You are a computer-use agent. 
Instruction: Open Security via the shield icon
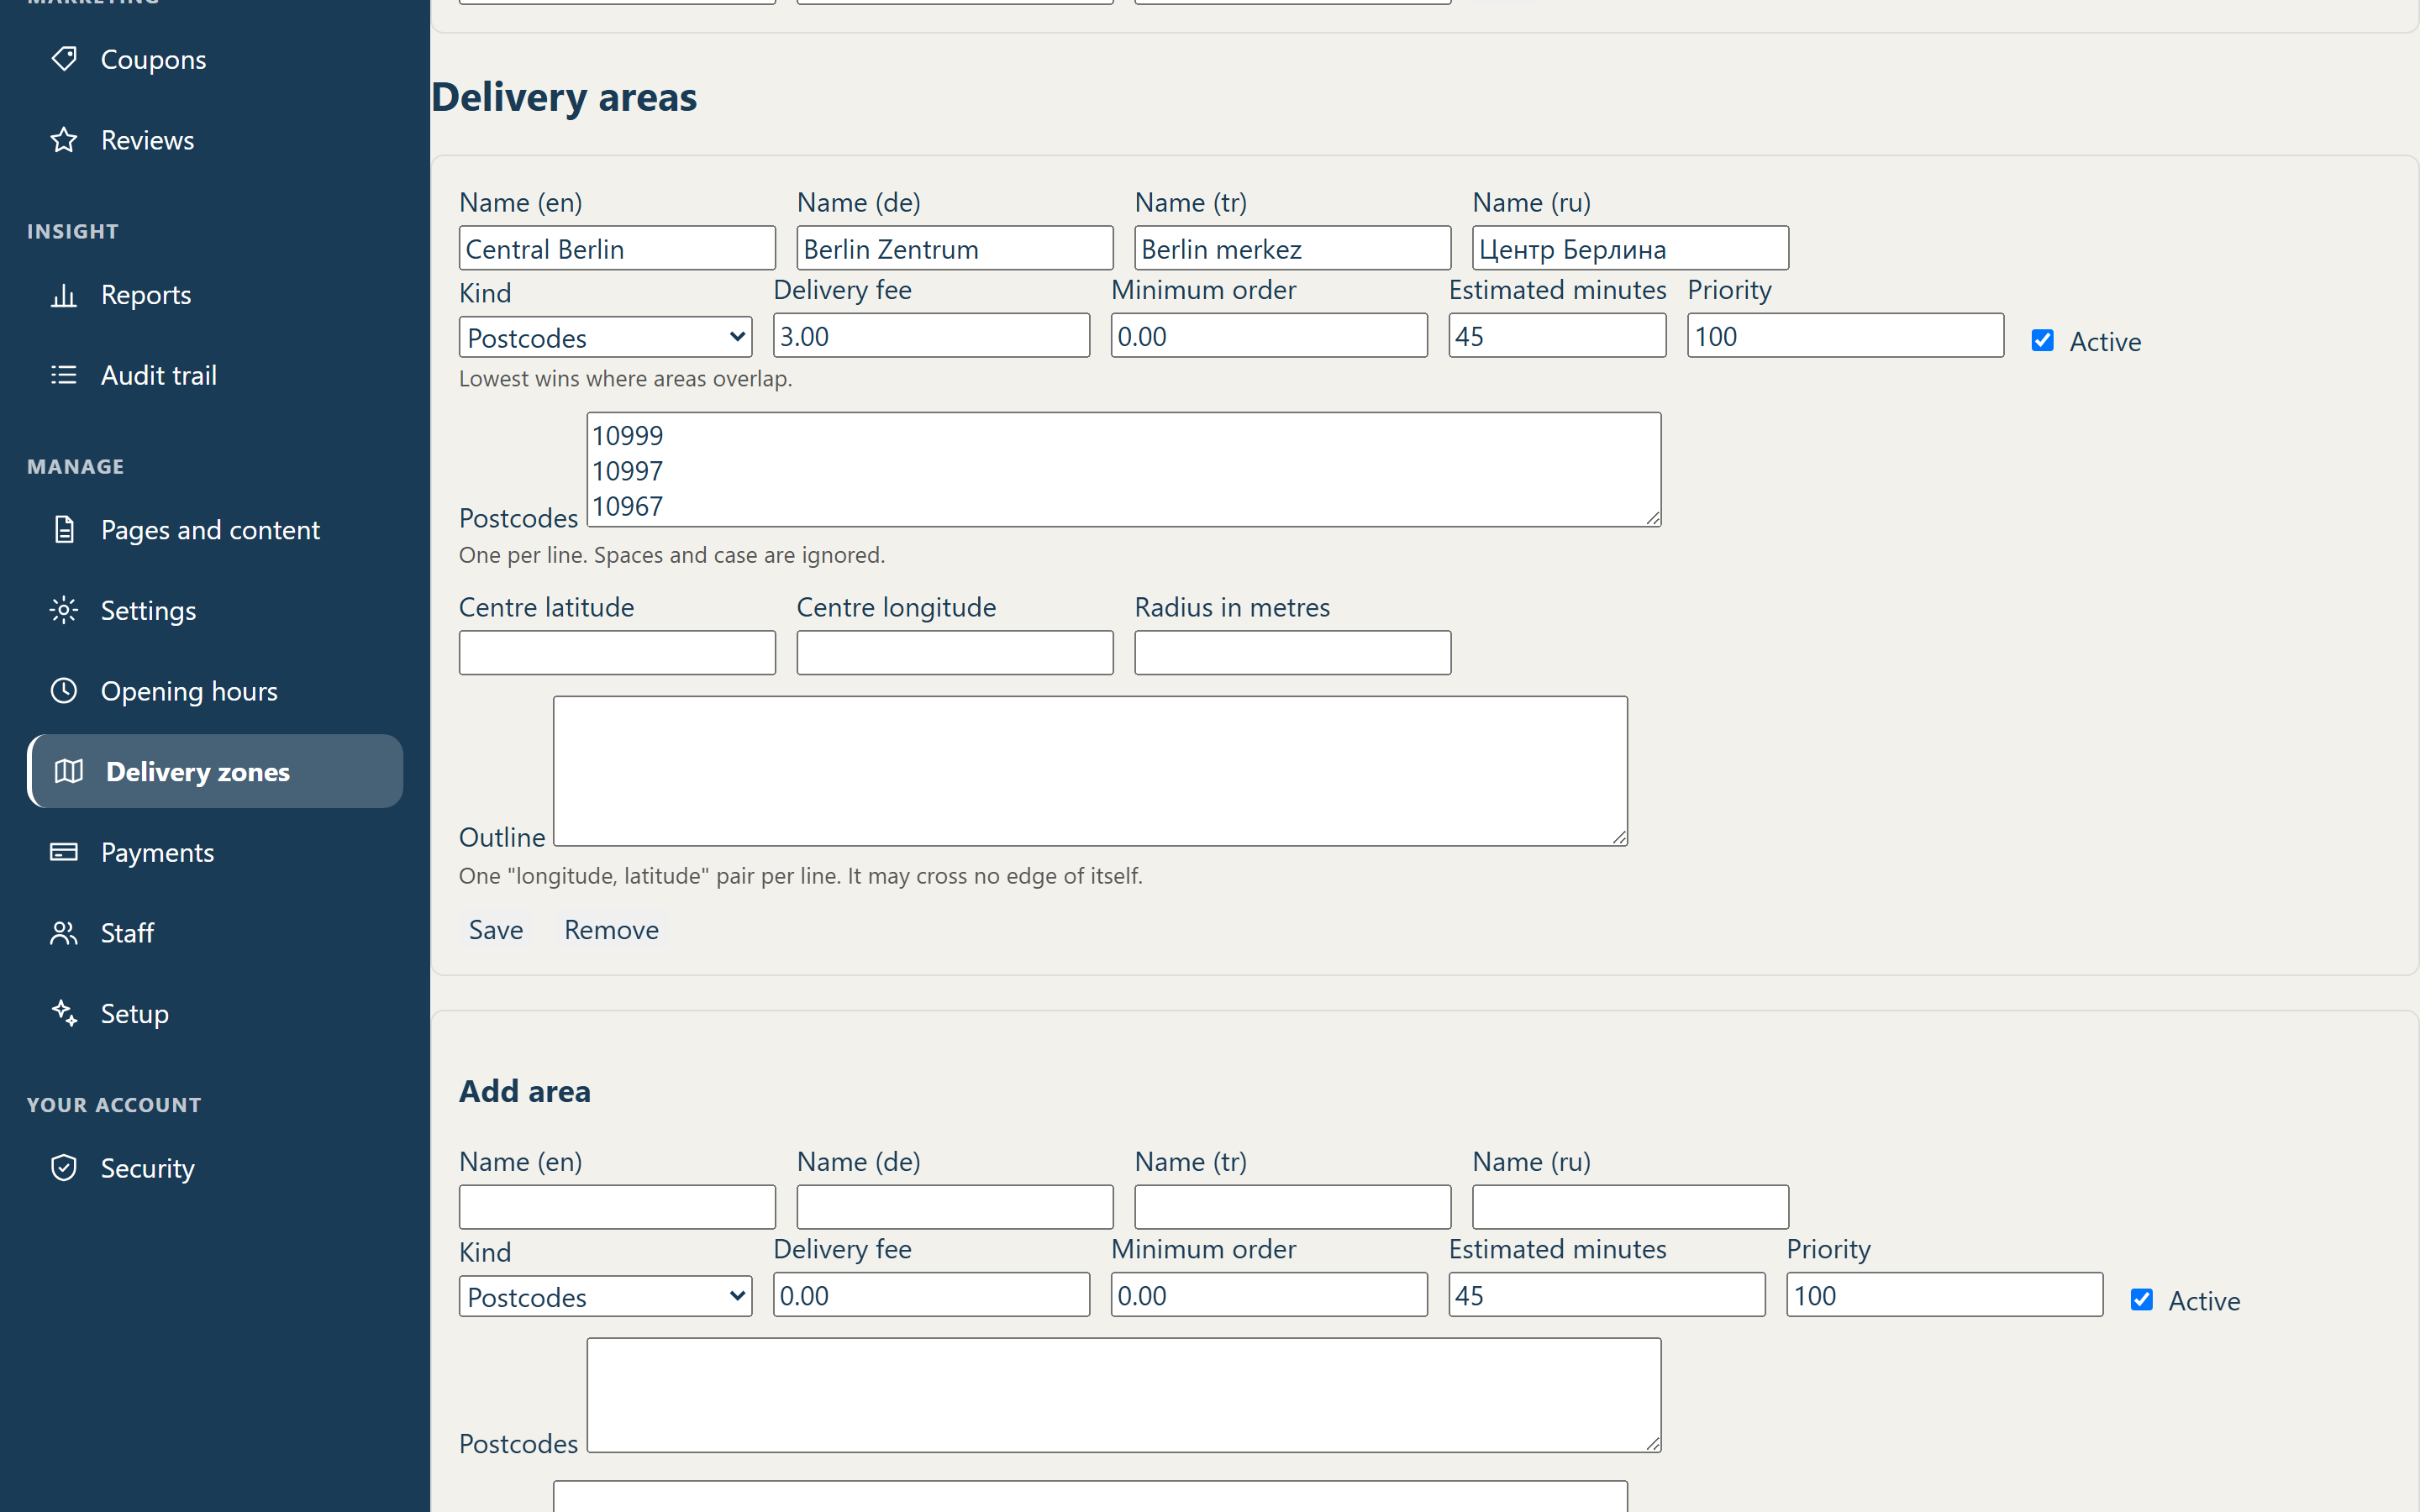pyautogui.click(x=64, y=1168)
